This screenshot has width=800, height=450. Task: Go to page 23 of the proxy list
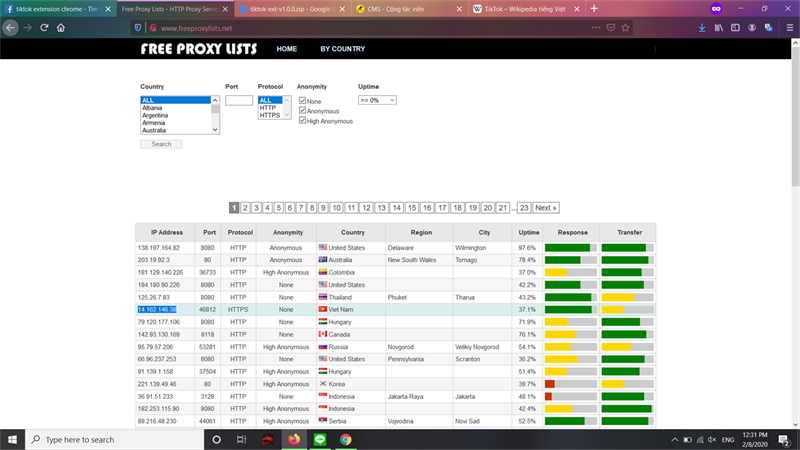click(x=524, y=208)
